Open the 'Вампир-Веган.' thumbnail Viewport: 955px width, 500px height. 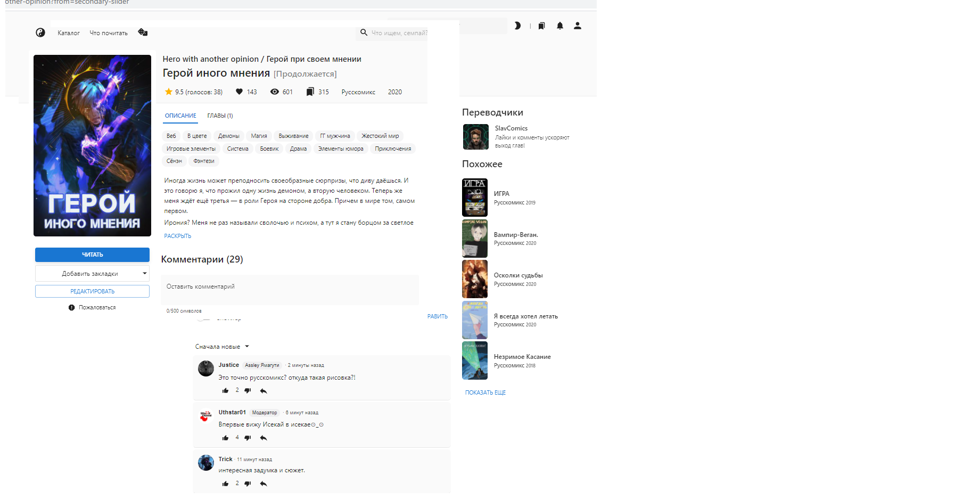(475, 239)
